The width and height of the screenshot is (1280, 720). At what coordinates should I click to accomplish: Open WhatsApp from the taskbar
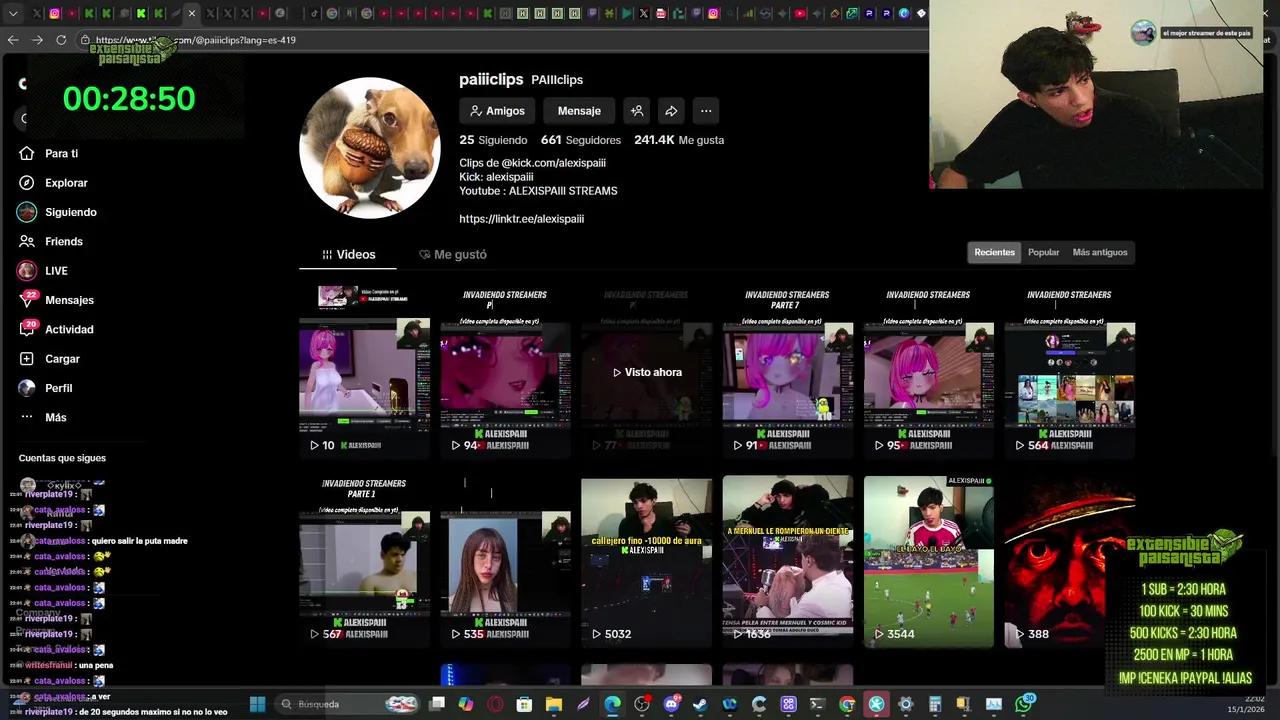pos(1023,704)
